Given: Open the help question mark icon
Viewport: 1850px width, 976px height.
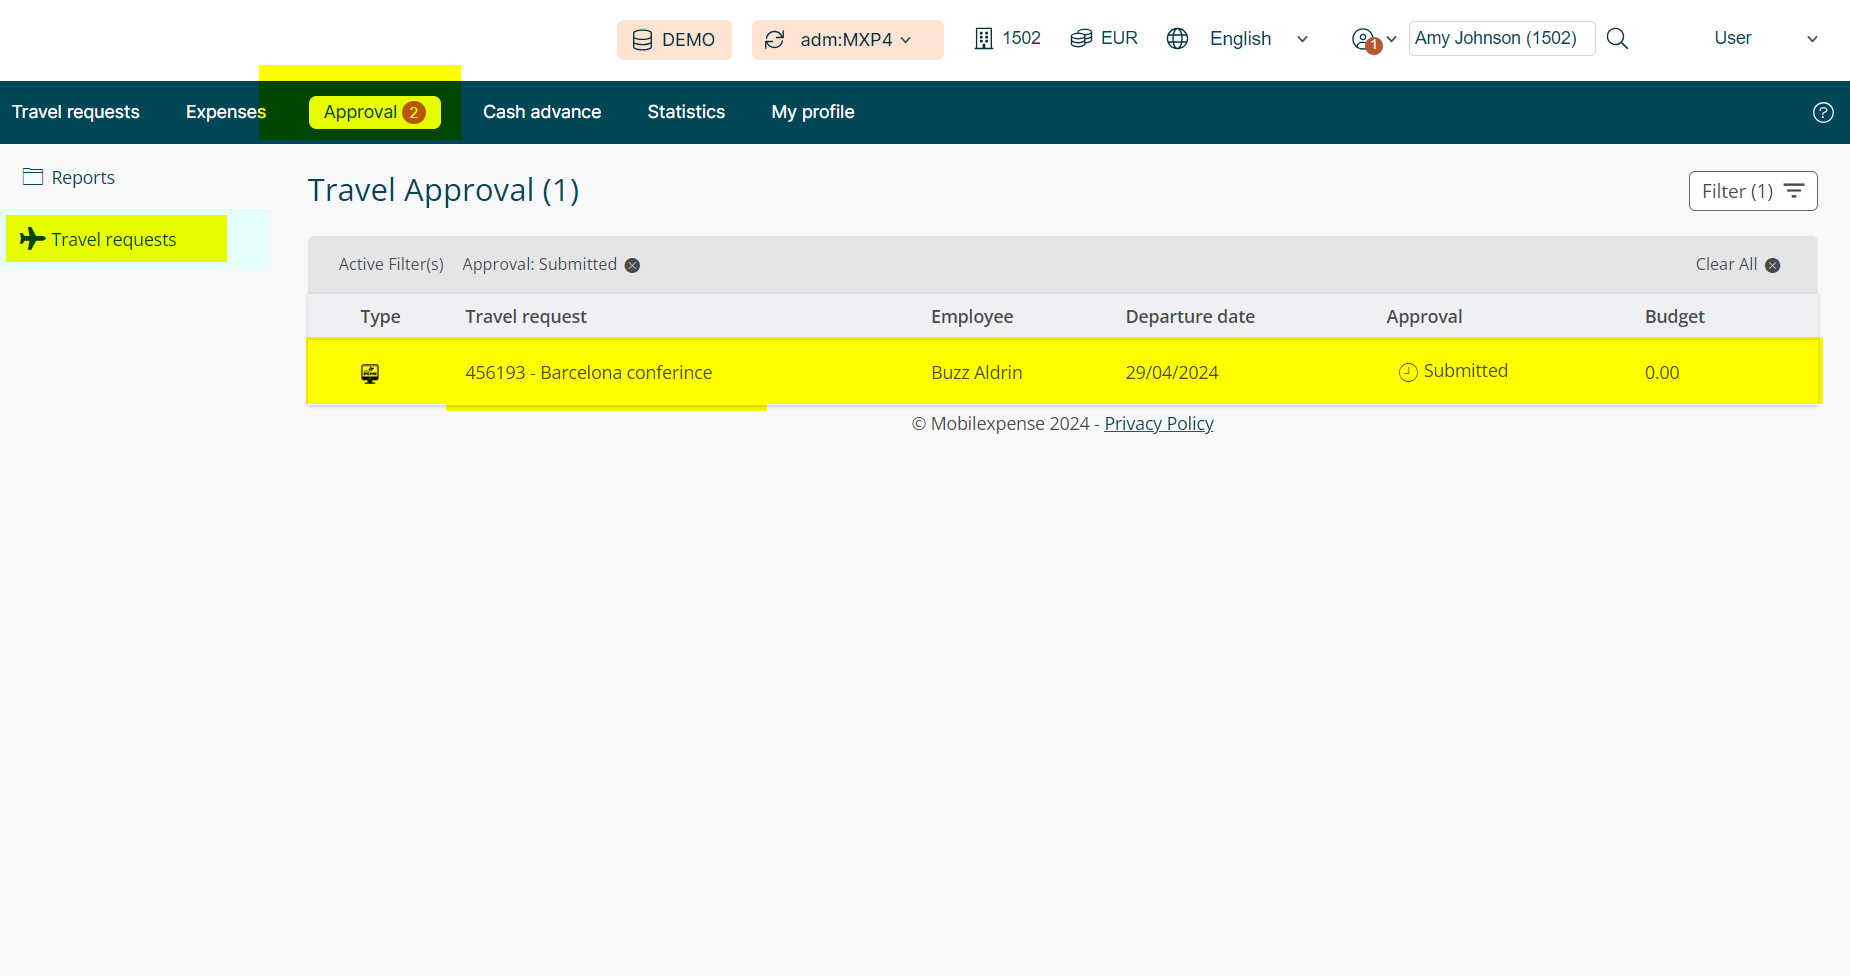Looking at the screenshot, I should coord(1823,113).
